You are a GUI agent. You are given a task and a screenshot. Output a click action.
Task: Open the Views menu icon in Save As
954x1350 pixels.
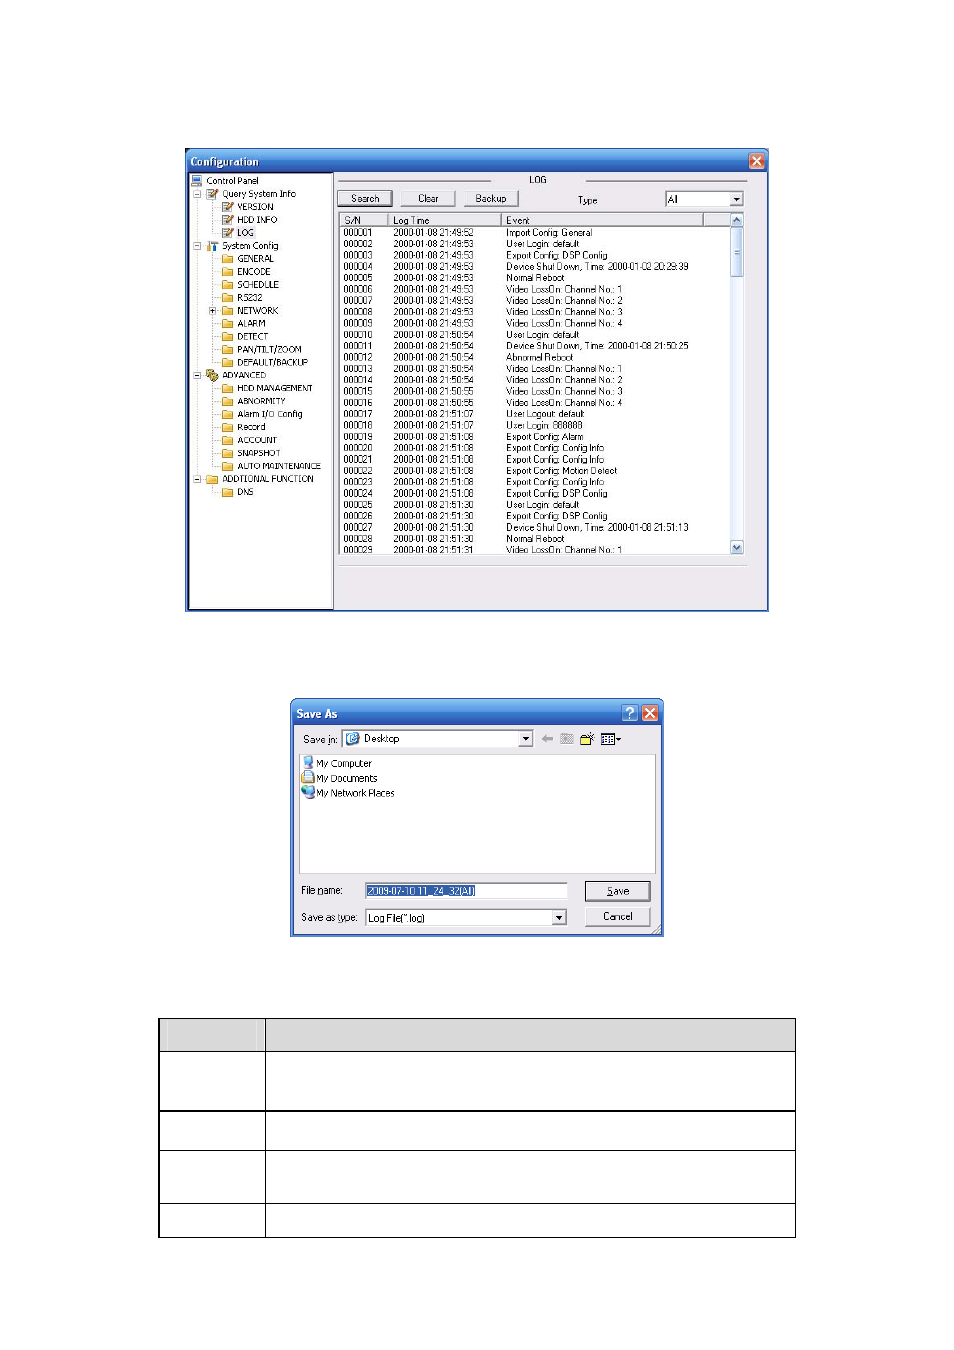pyautogui.click(x=610, y=739)
